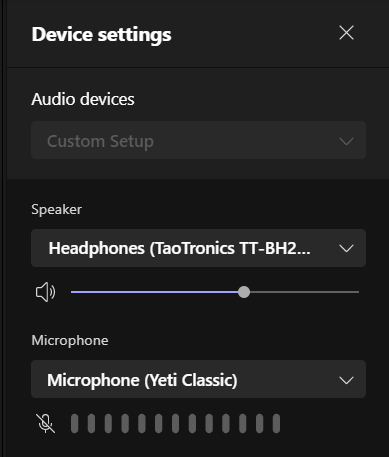Set speaker volume to maximum on slider
Screen dimensions: 389x457
click(358, 292)
